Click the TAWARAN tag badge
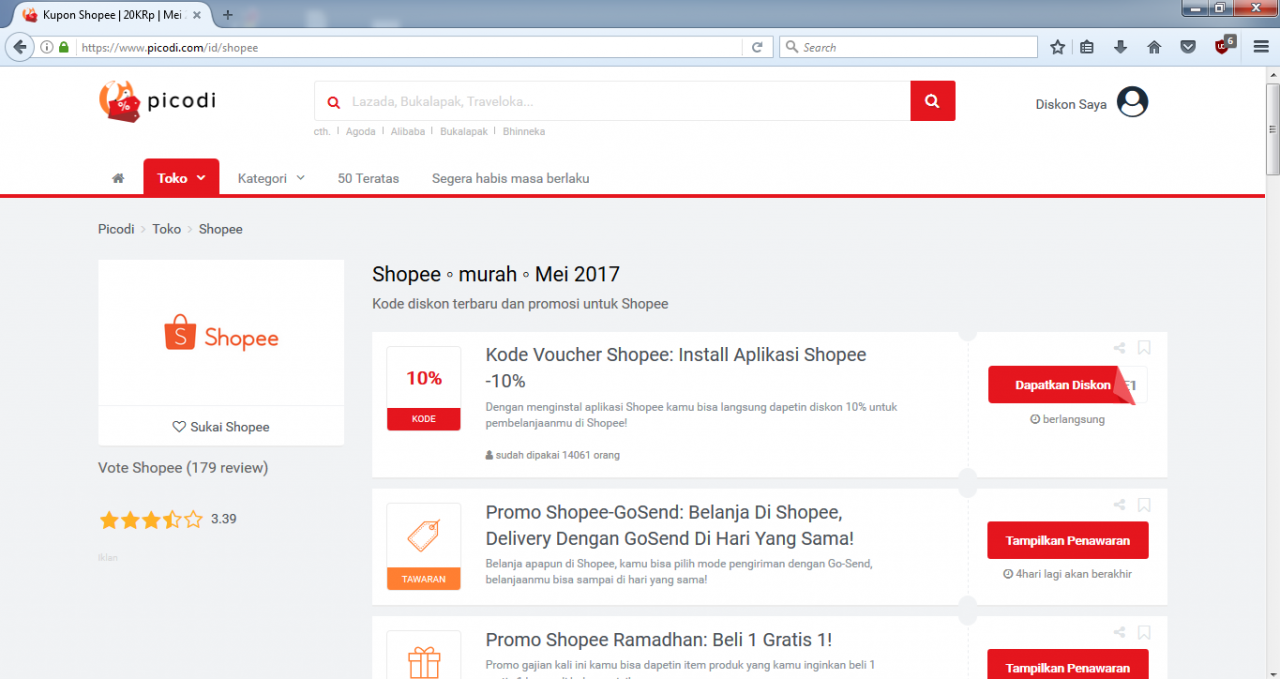Image resolution: width=1280 pixels, height=679 pixels. point(424,546)
